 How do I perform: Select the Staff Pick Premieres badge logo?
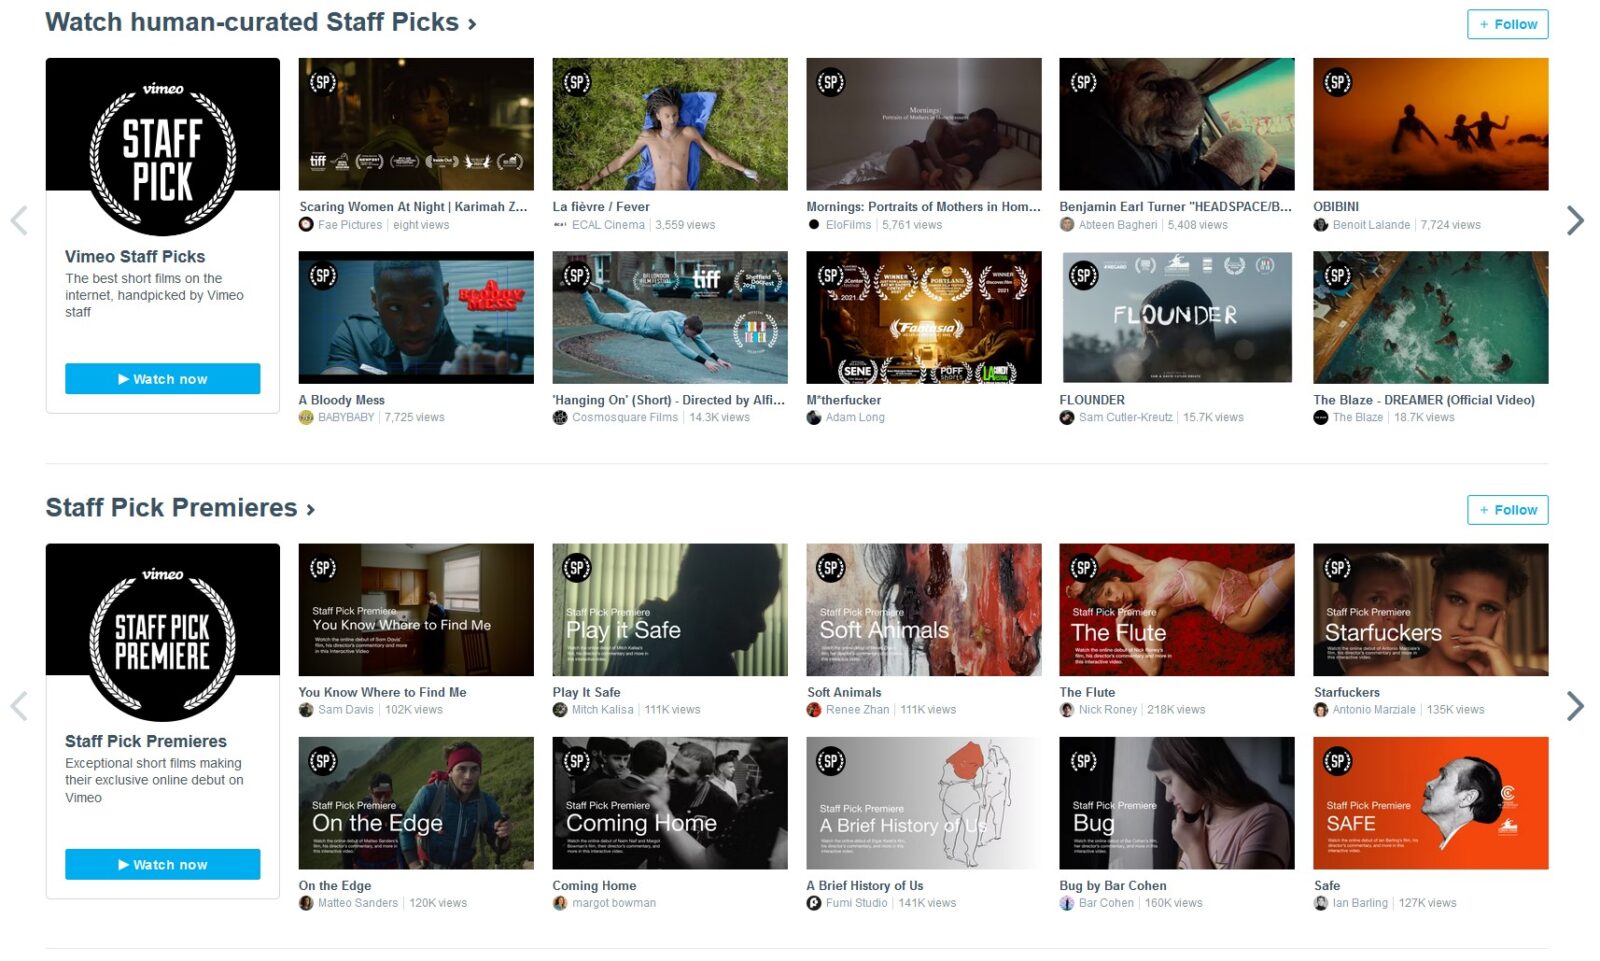[x=162, y=633]
